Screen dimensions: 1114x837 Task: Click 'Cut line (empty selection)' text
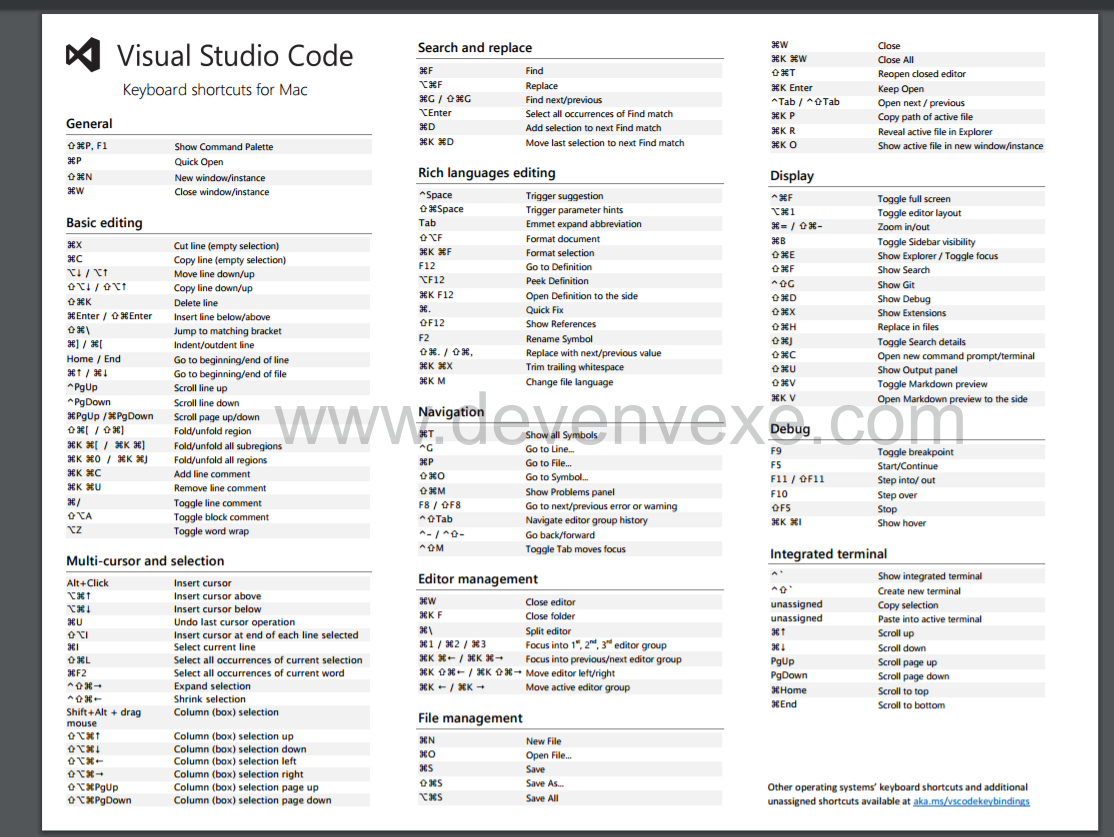tap(226, 246)
